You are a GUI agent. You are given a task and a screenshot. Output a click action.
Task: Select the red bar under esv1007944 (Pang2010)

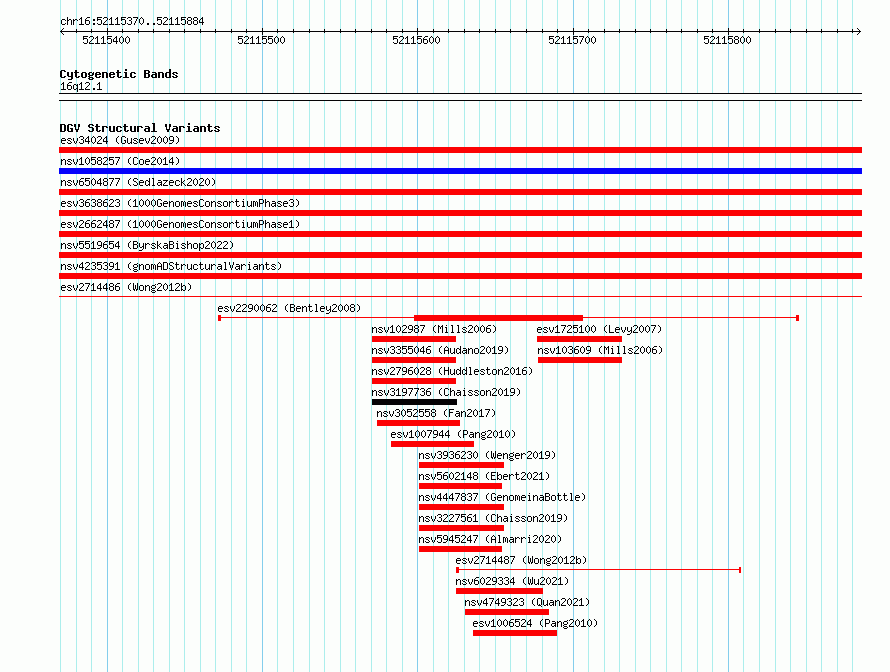pos(433,444)
